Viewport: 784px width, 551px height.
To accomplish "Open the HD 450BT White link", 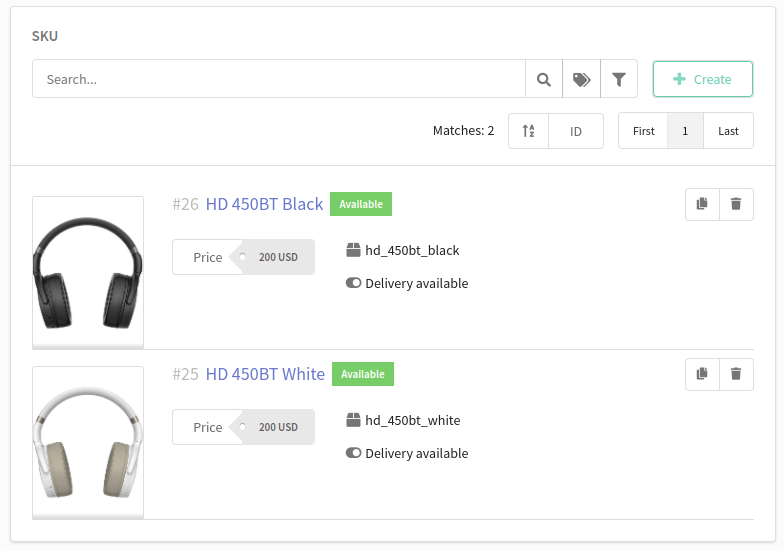I will [x=265, y=374].
